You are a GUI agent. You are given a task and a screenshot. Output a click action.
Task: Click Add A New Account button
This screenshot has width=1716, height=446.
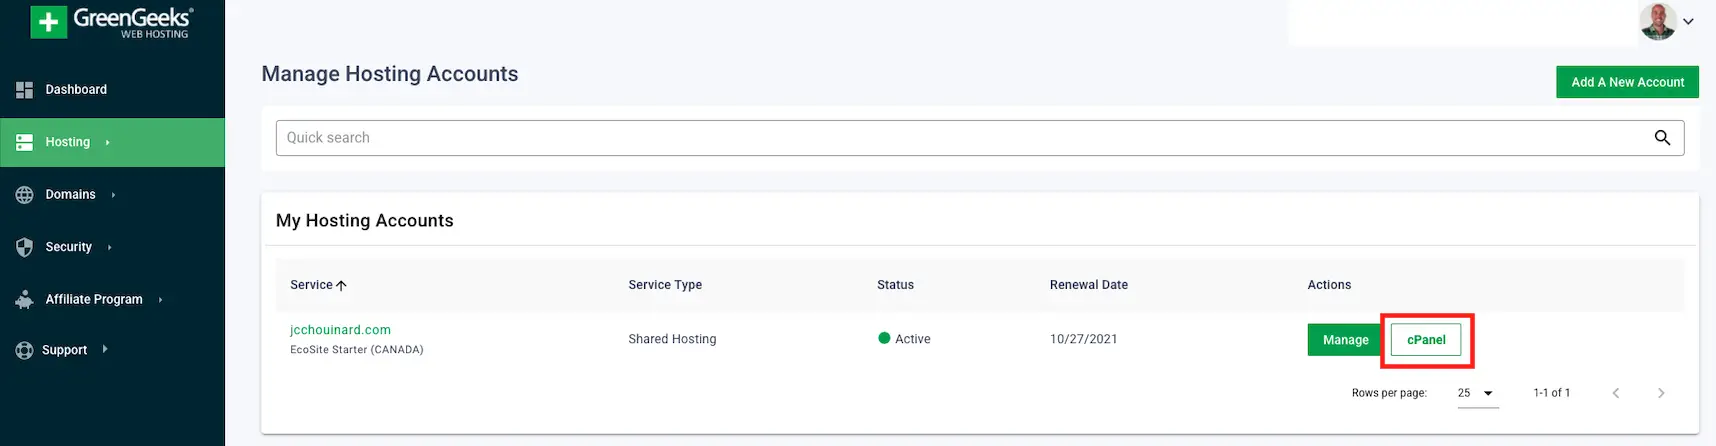tap(1627, 82)
